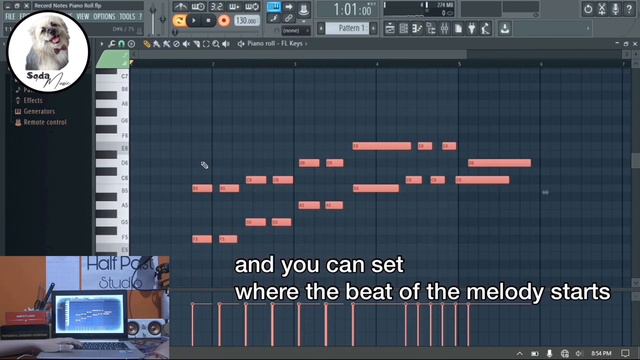Start playback with the play button
Viewport: 640px width, 360px height.
(194, 20)
